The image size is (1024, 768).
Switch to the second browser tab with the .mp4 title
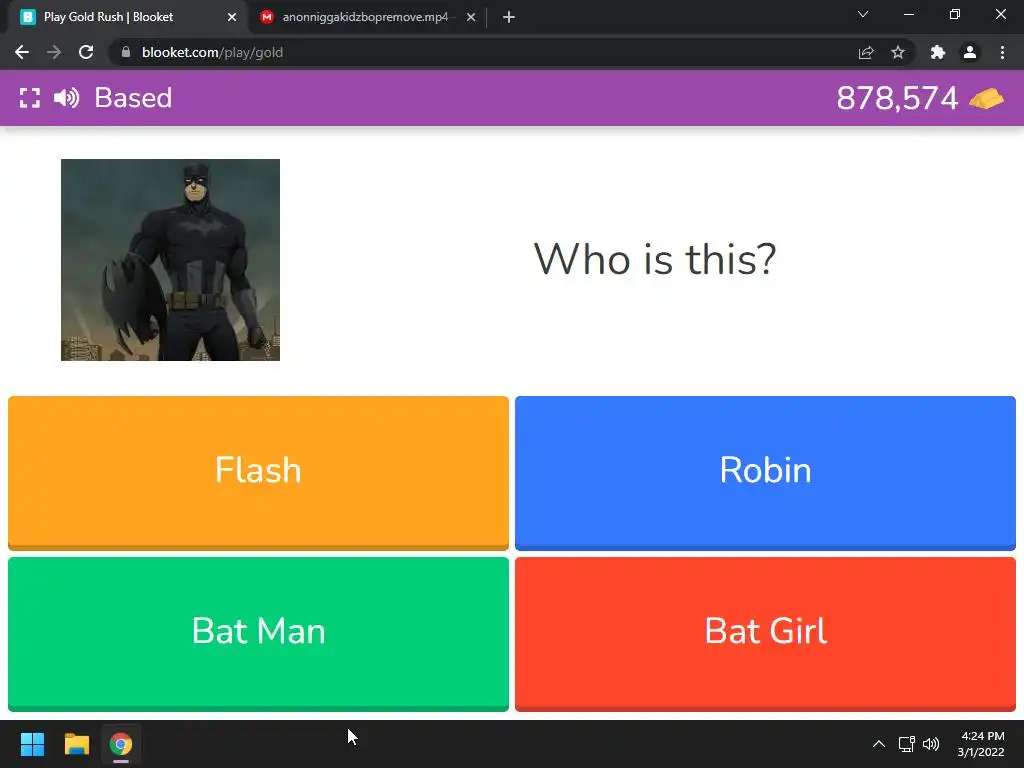tap(365, 17)
